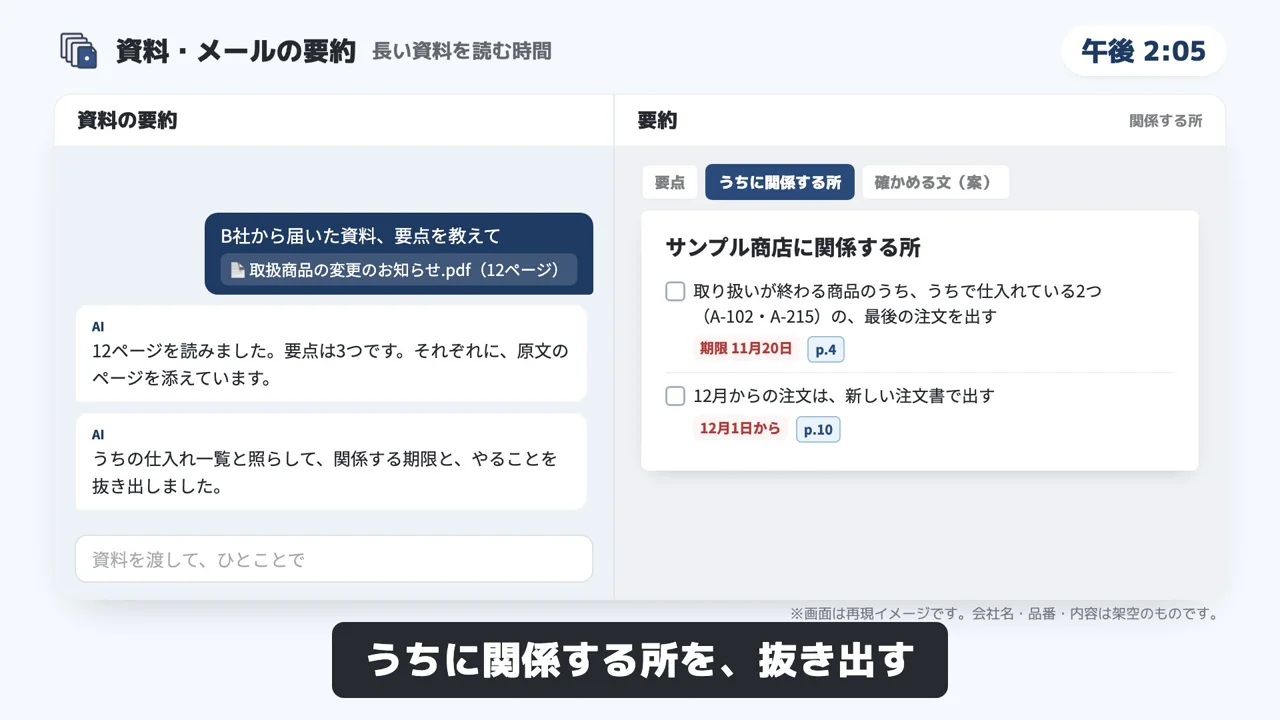
Task: Click the 午後 2:05 clock display
Action: pos(1143,51)
